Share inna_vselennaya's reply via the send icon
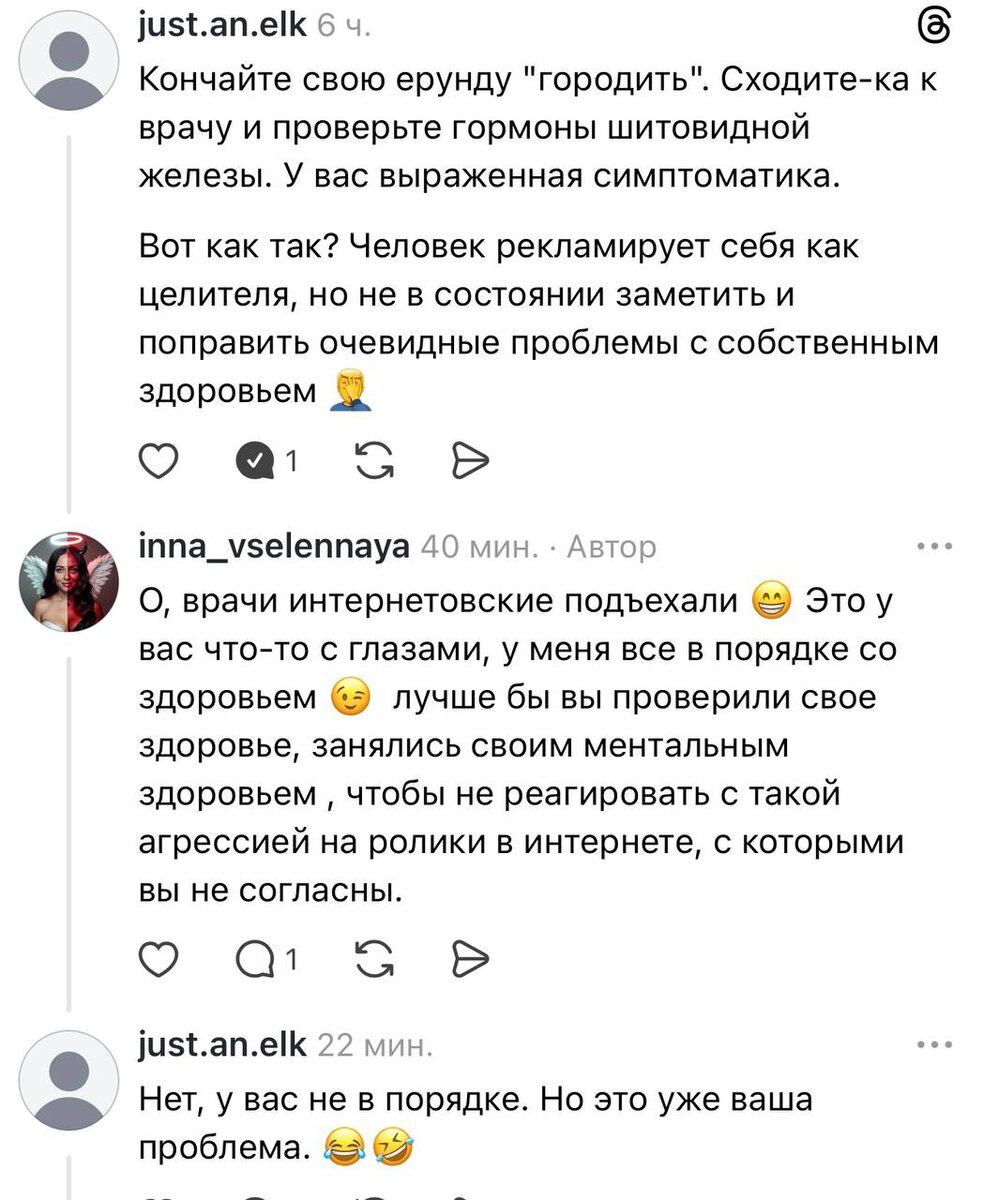983x1200 pixels. coord(469,958)
